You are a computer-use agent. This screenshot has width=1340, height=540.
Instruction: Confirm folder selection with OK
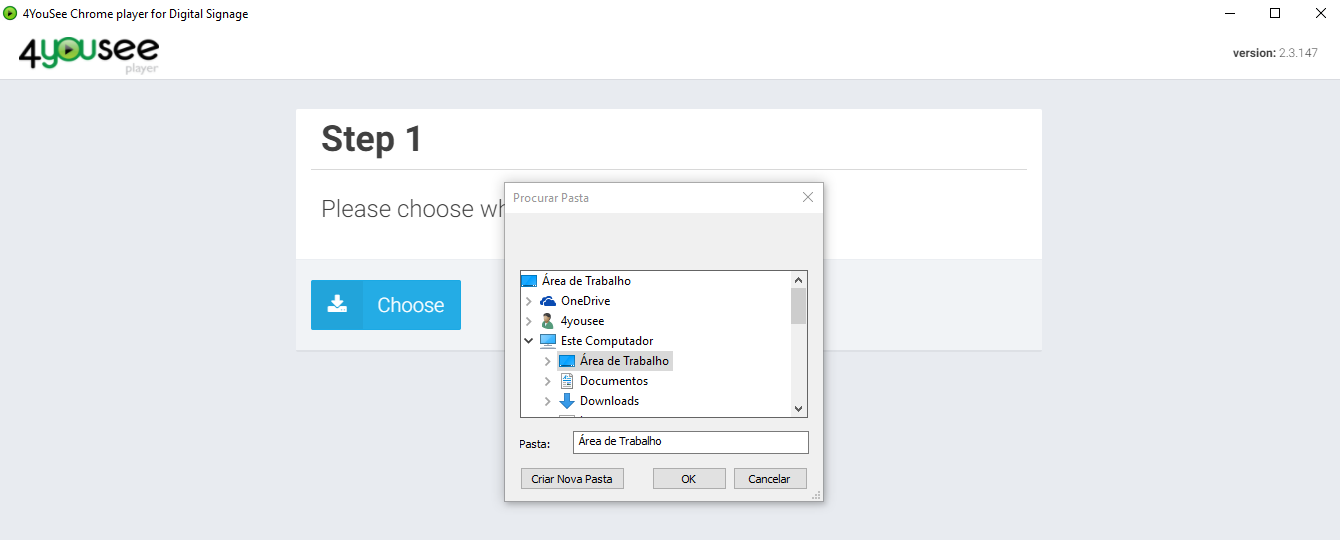click(689, 479)
